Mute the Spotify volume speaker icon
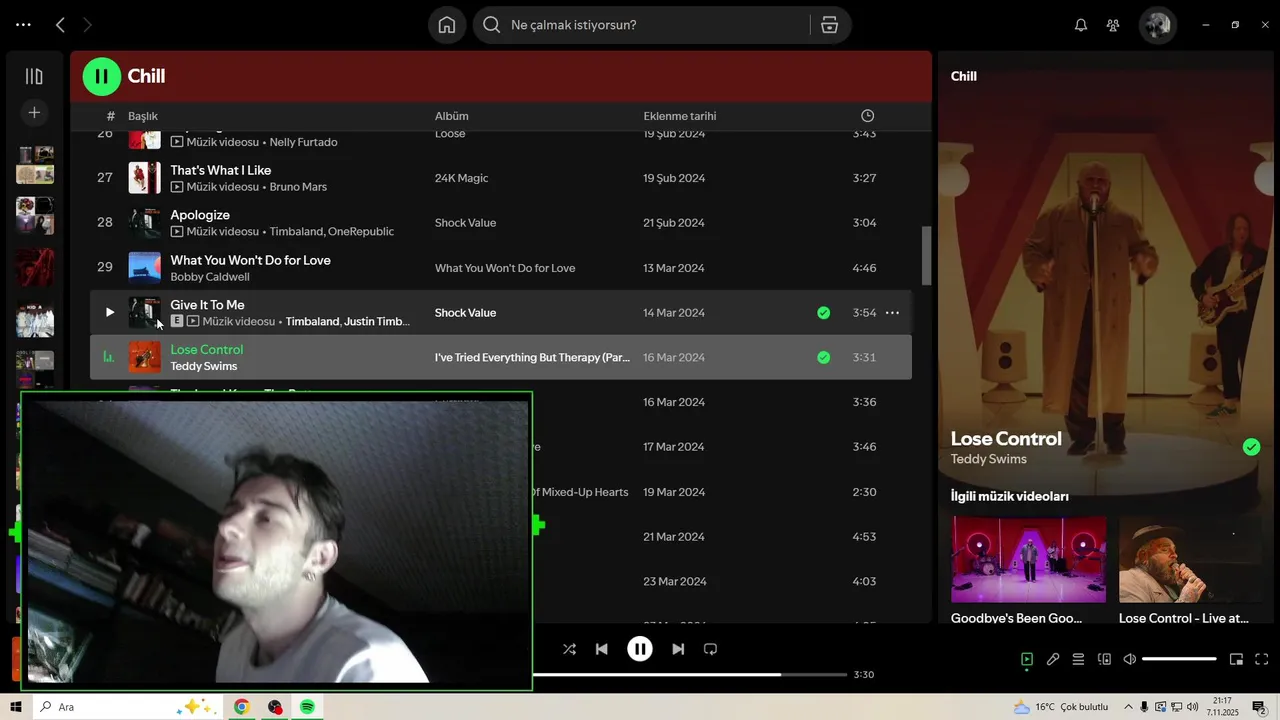Image resolution: width=1280 pixels, height=720 pixels. pyautogui.click(x=1130, y=659)
